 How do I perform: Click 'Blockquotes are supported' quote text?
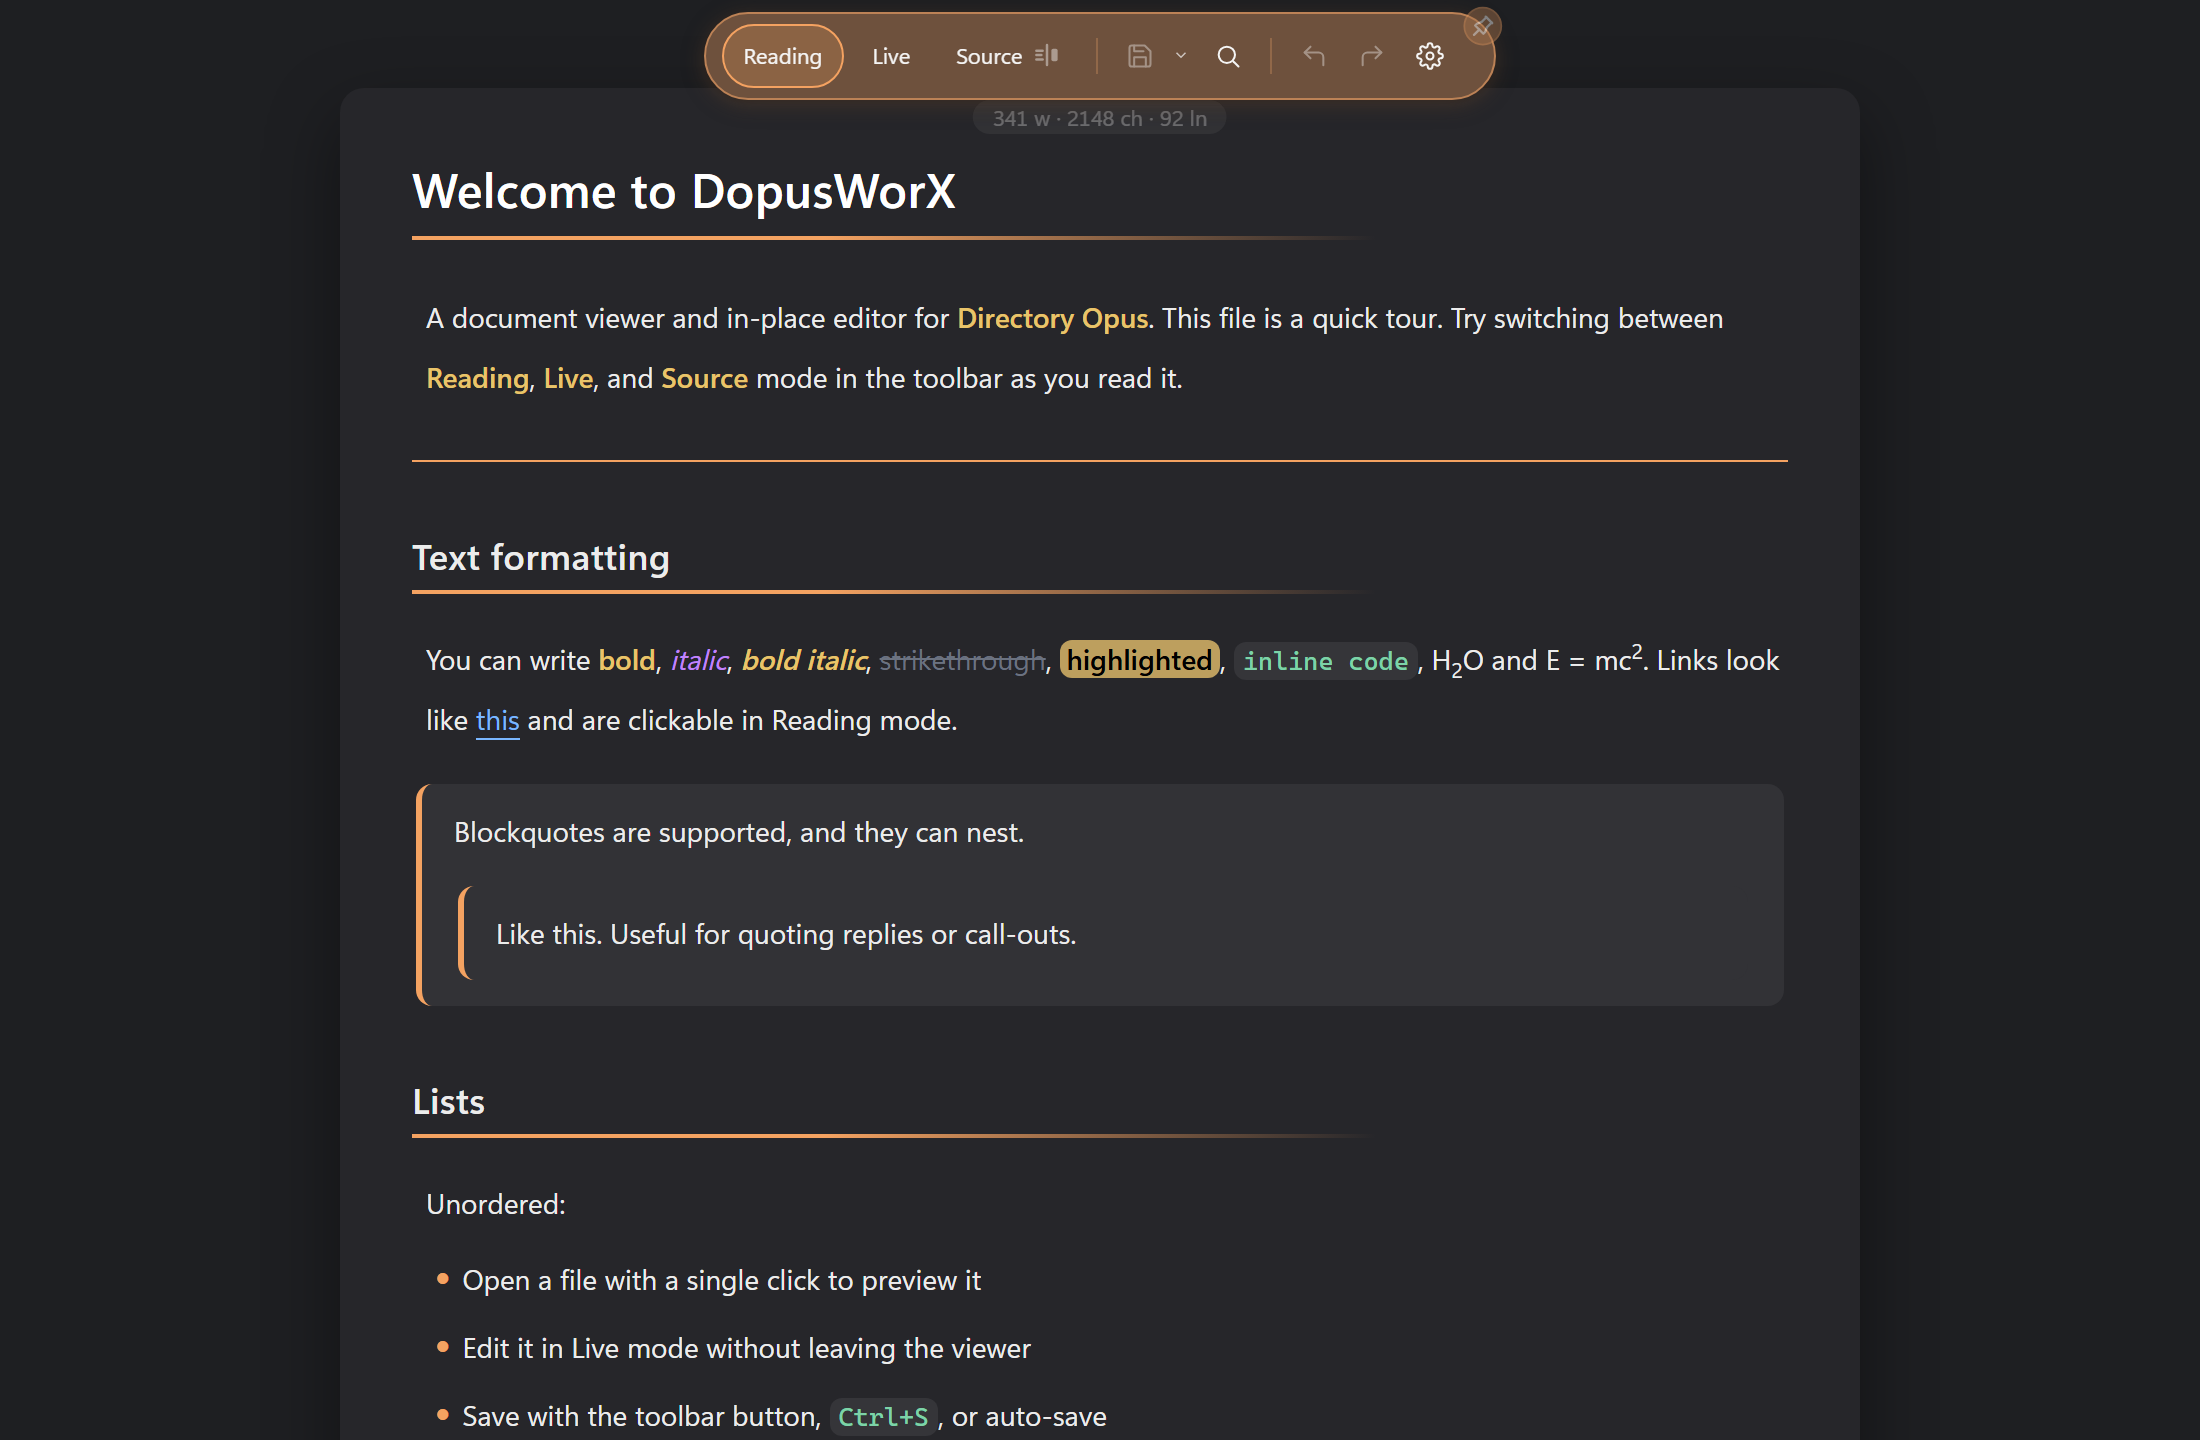739,833
